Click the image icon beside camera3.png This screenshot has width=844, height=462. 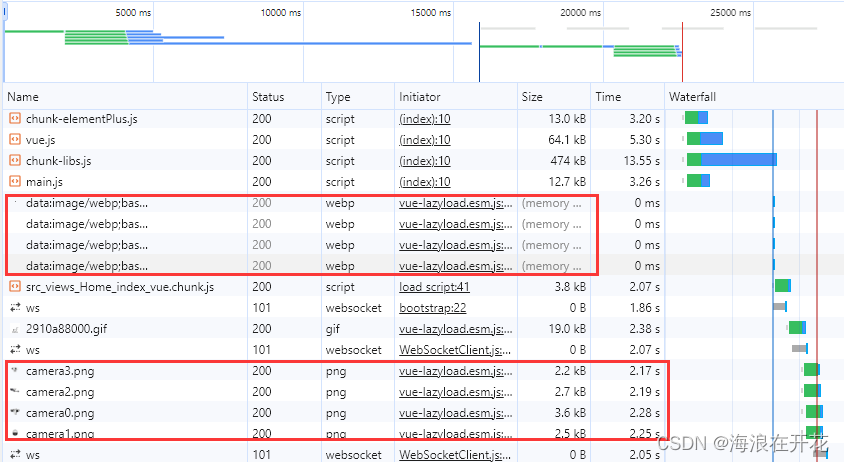point(15,370)
